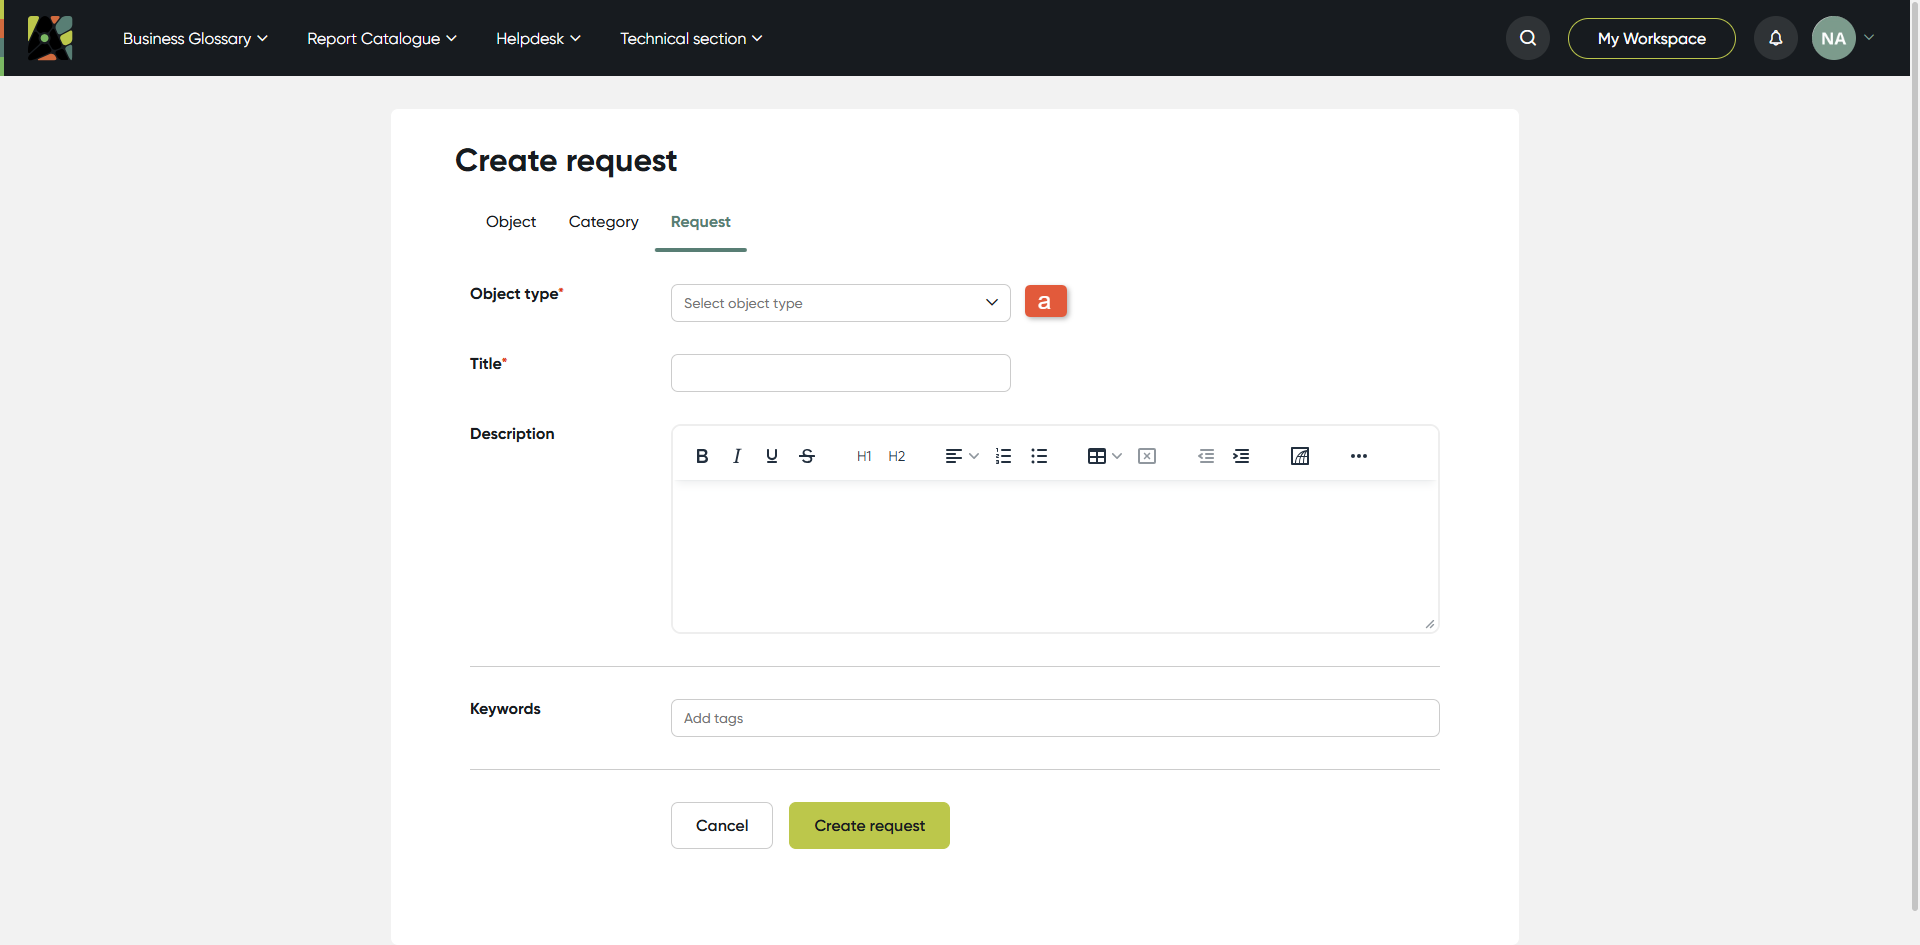Open the Select object type dropdown
Image resolution: width=1920 pixels, height=945 pixels.
[x=841, y=303]
